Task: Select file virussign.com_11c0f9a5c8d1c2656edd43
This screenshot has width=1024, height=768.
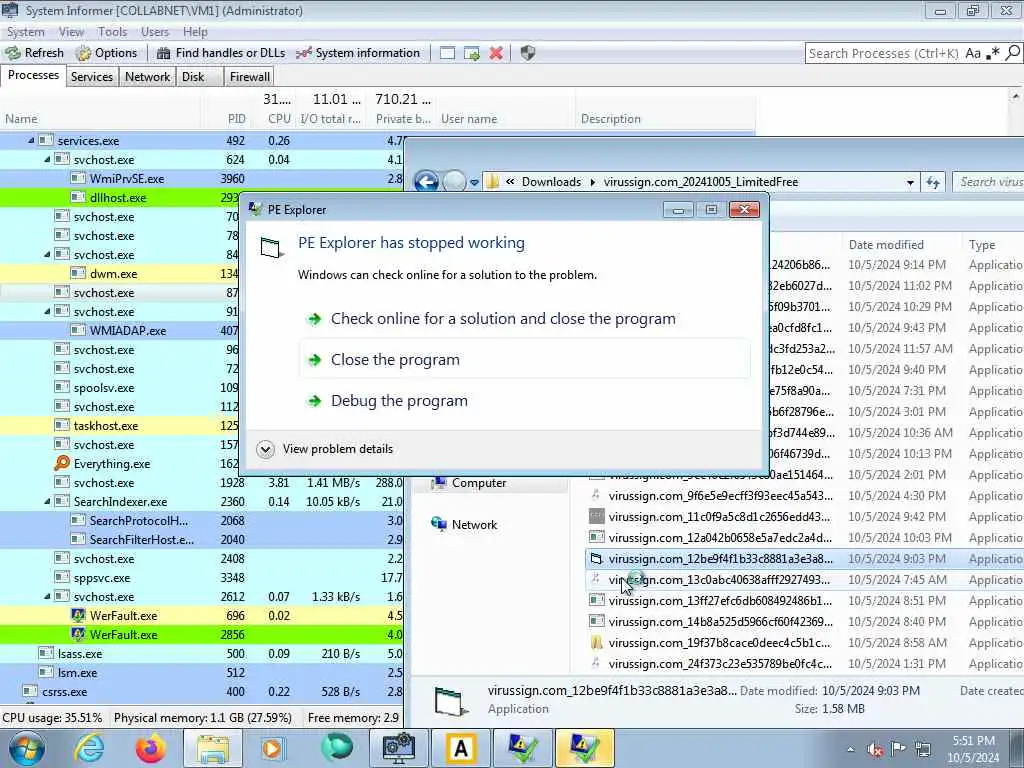Action: 719,517
